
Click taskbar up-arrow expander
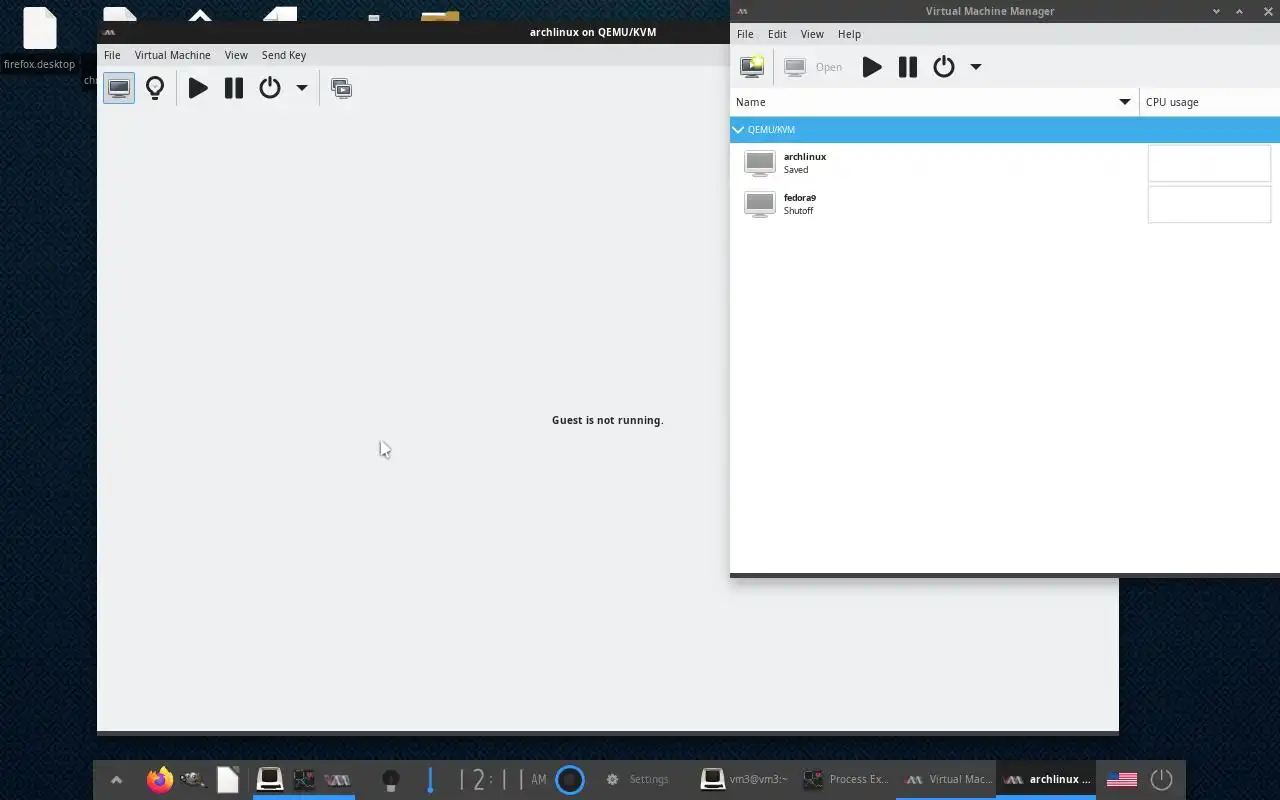coord(116,780)
